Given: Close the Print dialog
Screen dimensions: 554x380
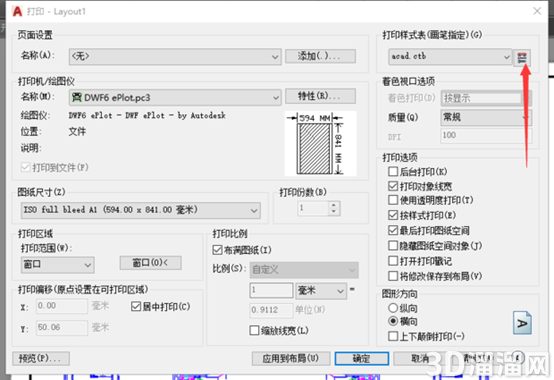Looking at the screenshot, I should [537, 11].
